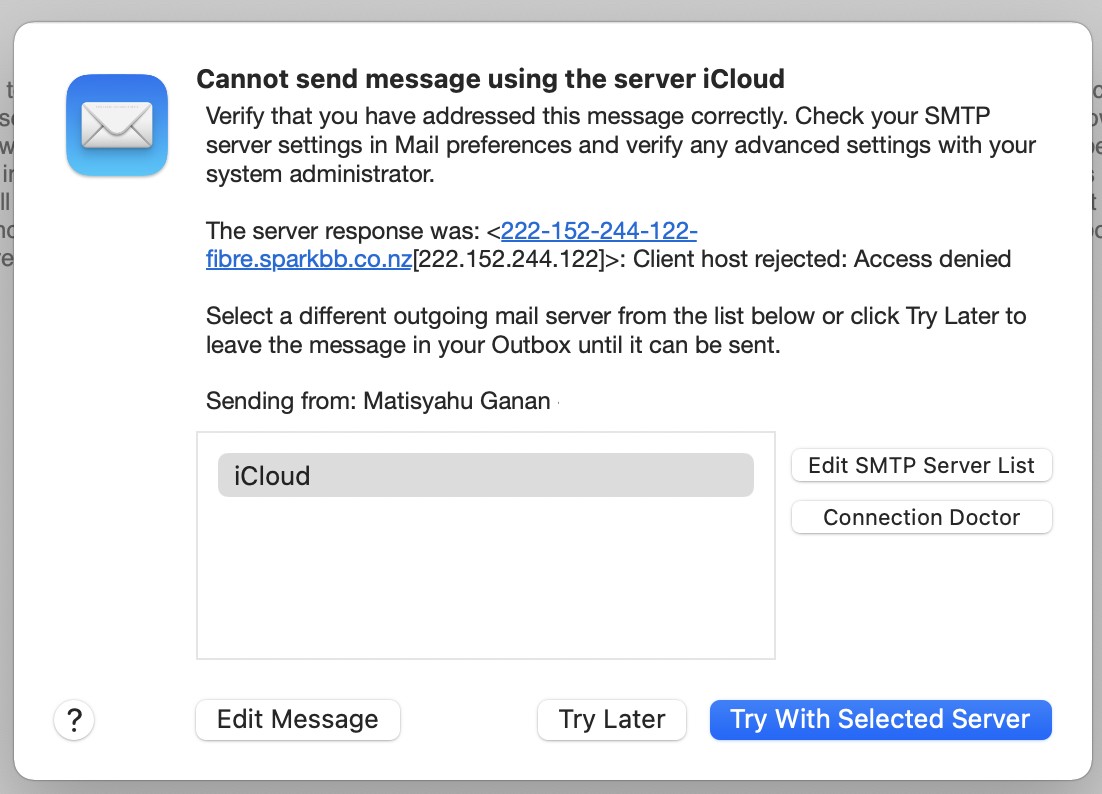Click the Mail envelope app icon
This screenshot has height=794, width=1102.
point(116,125)
